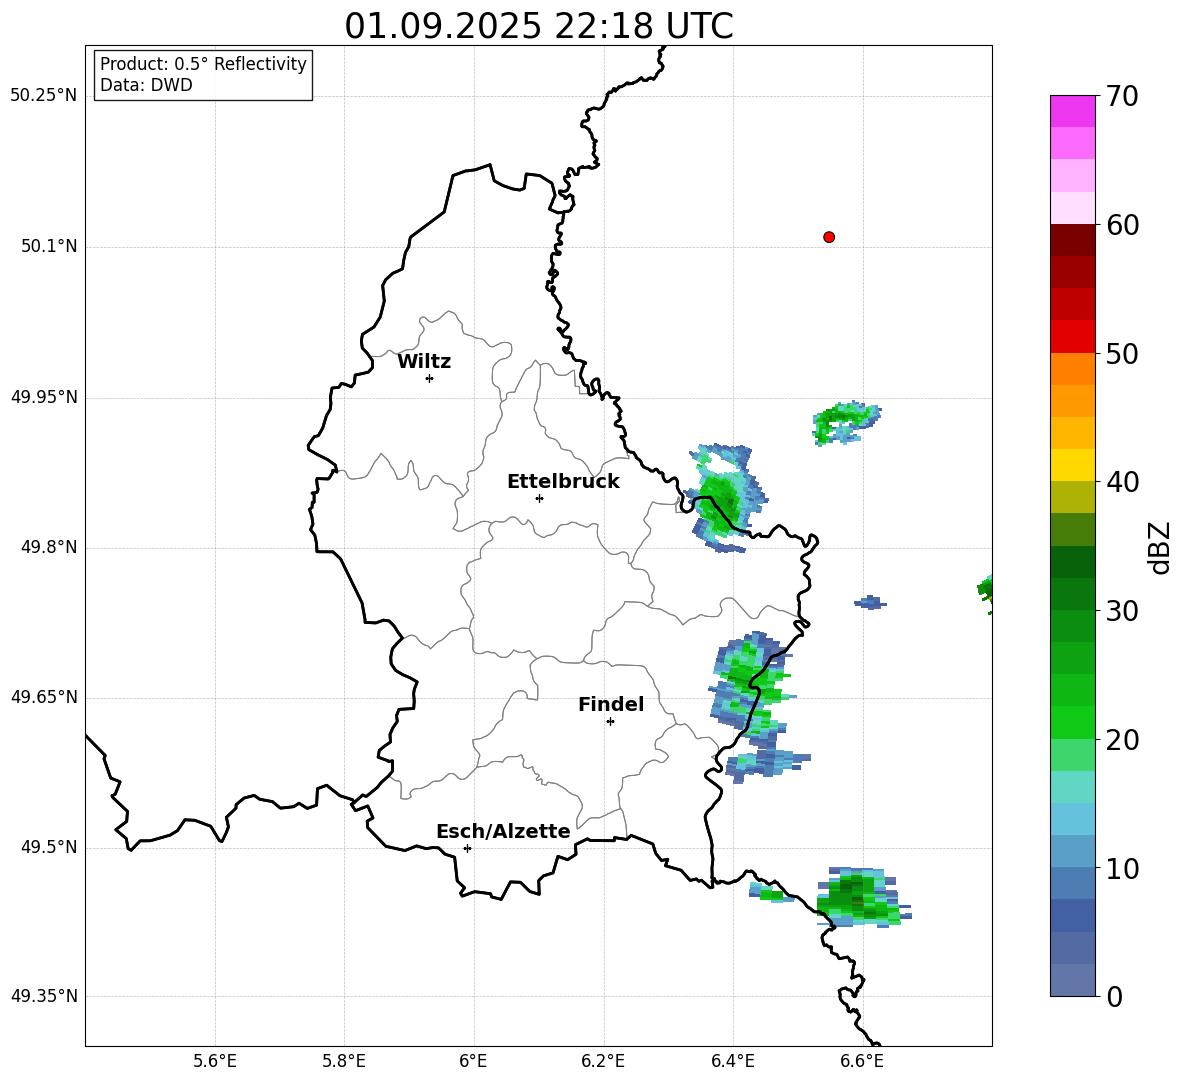Screen dimensions: 1184x1081
Task: Click the 6.2°E longitude label
Action: click(x=603, y=1061)
